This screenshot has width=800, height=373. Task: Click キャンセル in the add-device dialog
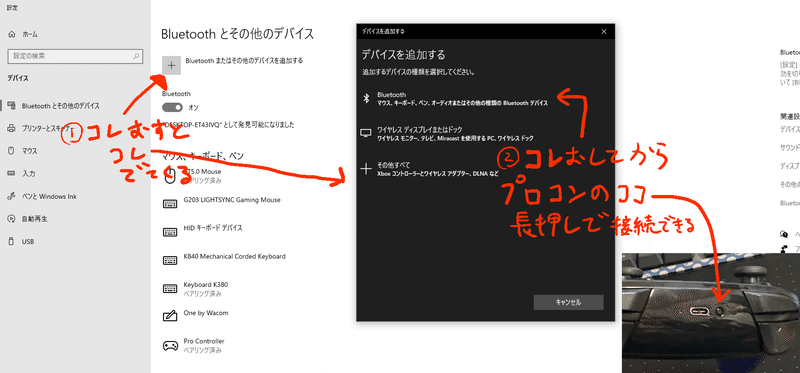[x=568, y=302]
